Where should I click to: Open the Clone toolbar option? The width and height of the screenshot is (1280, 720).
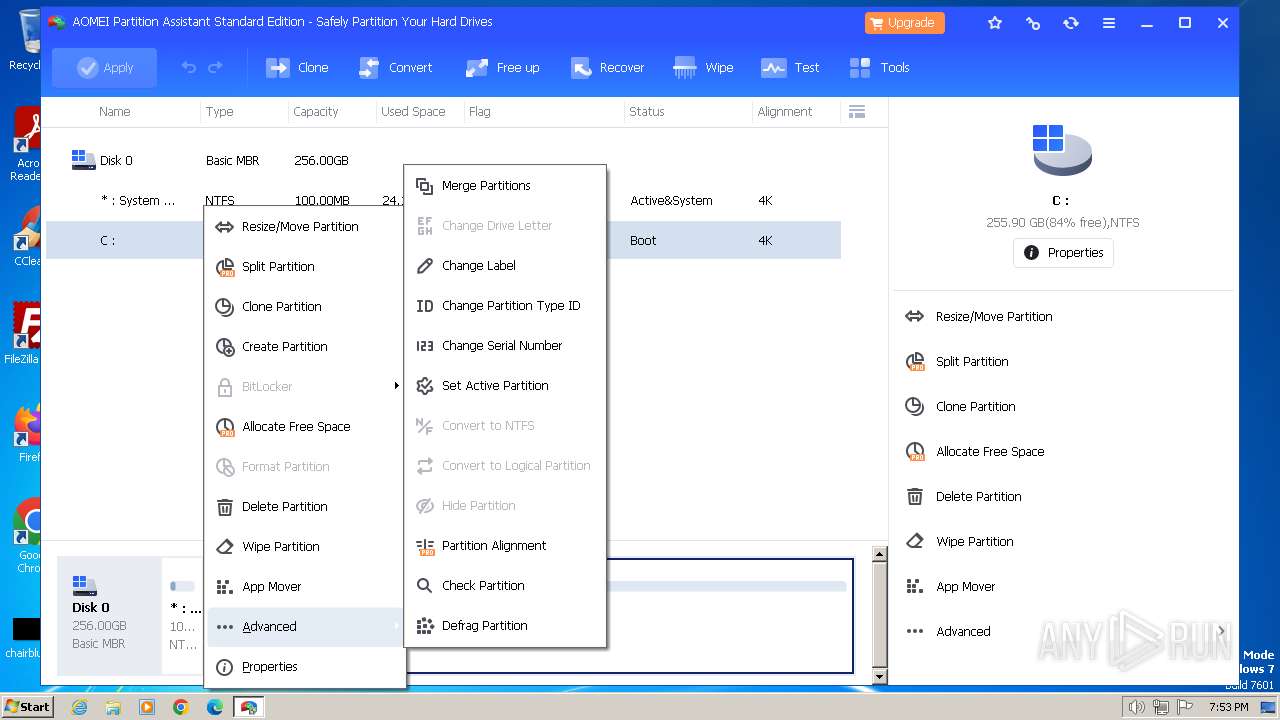point(297,68)
